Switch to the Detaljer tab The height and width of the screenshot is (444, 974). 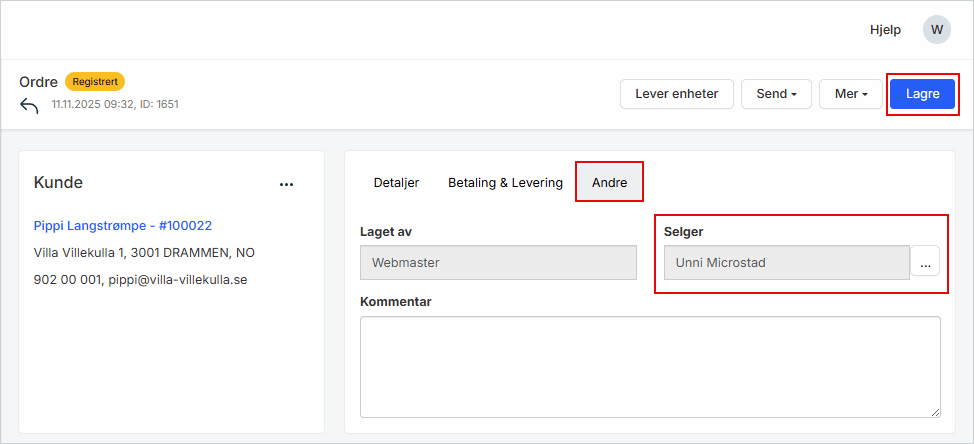396,183
